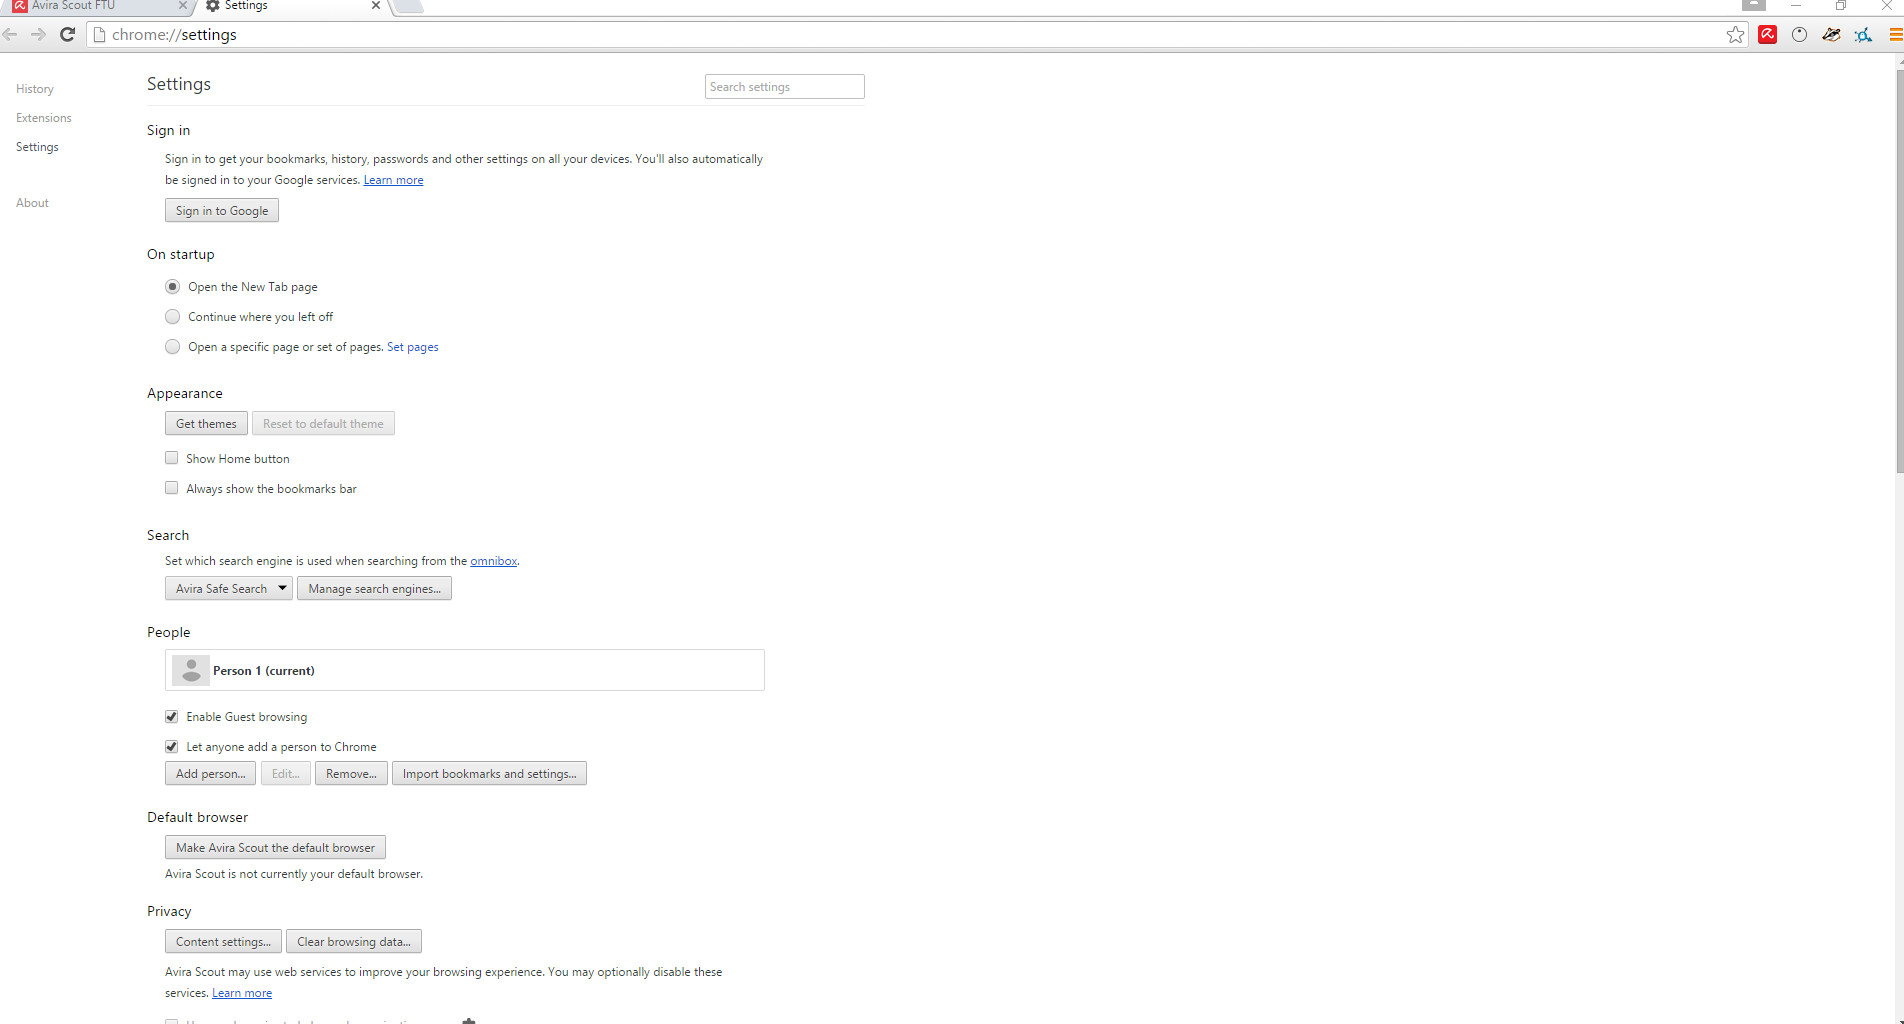Open the omnibox link
The height and width of the screenshot is (1024, 1904).
tap(494, 561)
